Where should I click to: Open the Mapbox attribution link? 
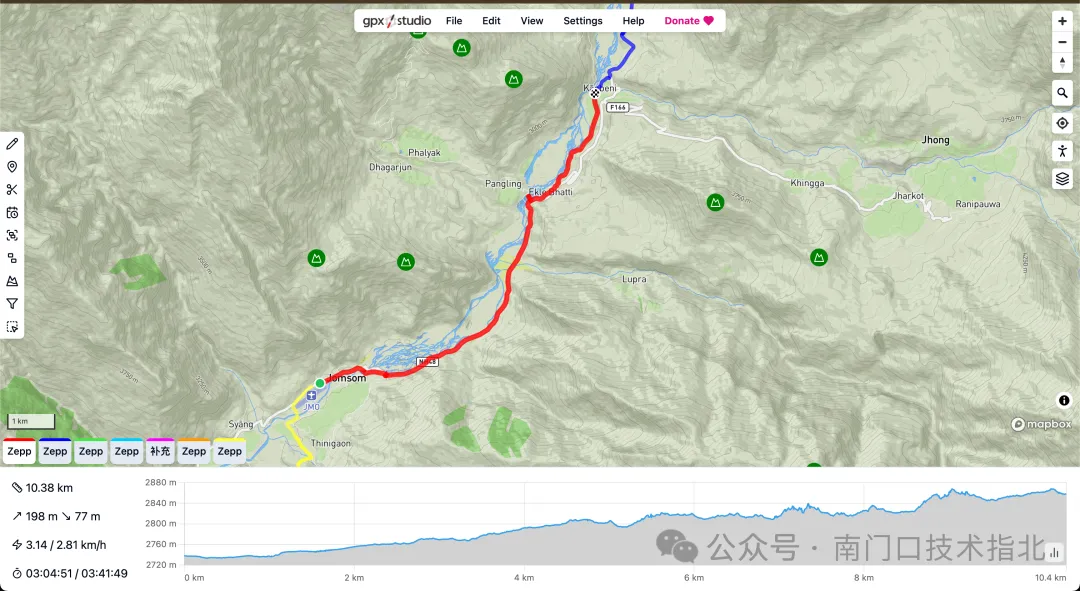point(1040,424)
